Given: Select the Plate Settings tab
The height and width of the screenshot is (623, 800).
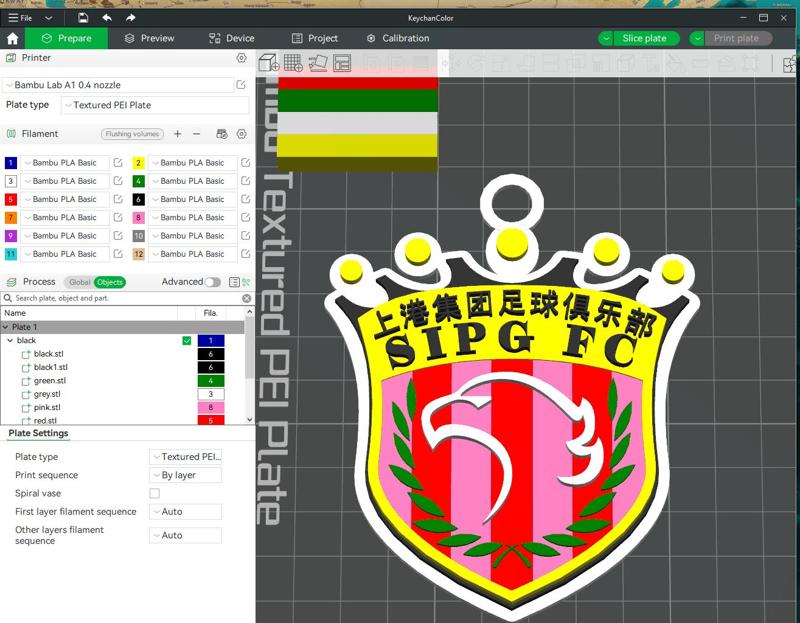Looking at the screenshot, I should tap(38, 433).
